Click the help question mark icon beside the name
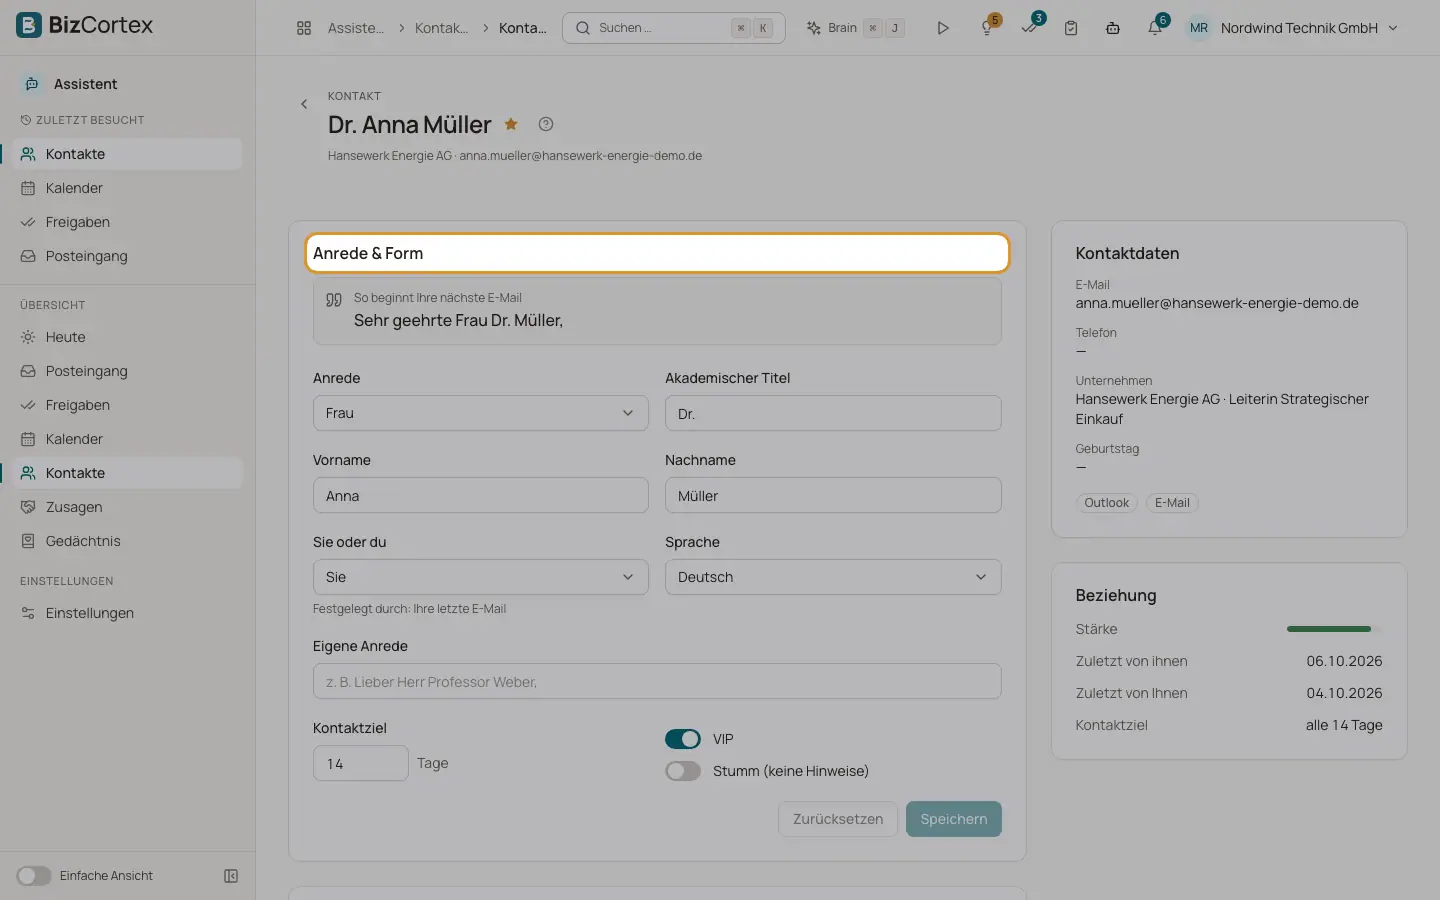This screenshot has height=900, width=1440. click(x=545, y=124)
